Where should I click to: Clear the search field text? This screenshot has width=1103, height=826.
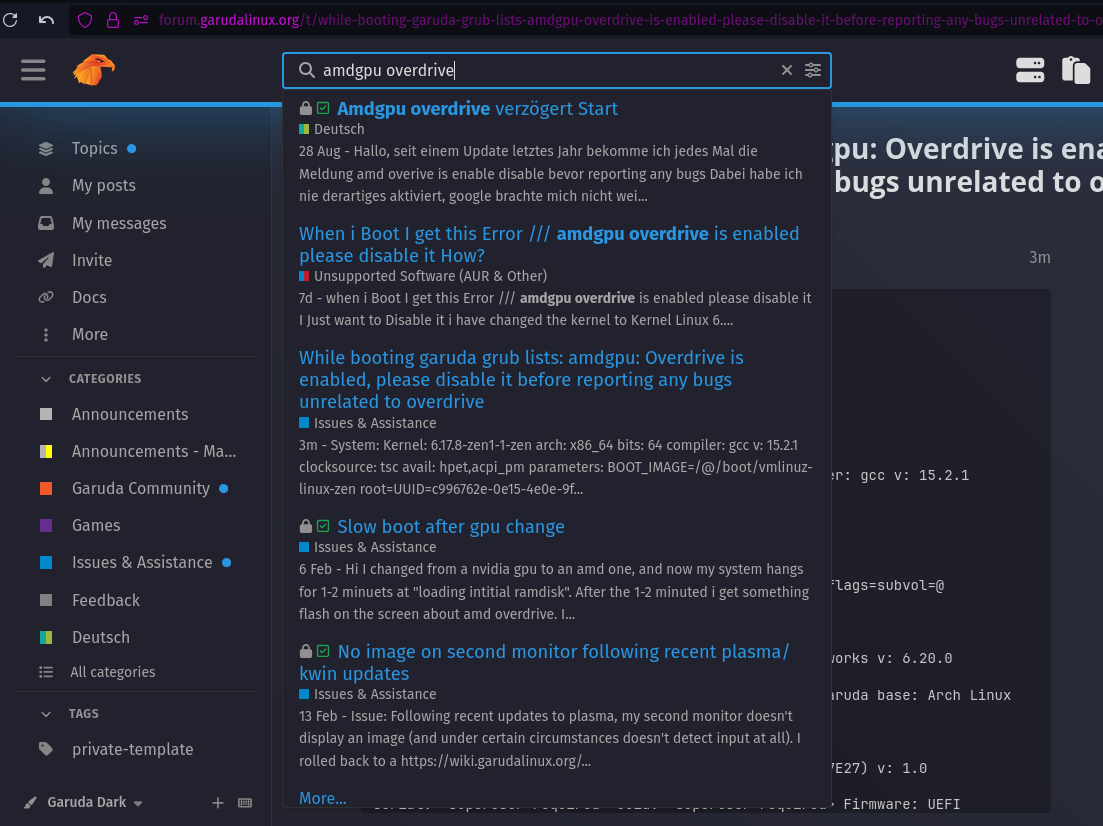point(786,70)
